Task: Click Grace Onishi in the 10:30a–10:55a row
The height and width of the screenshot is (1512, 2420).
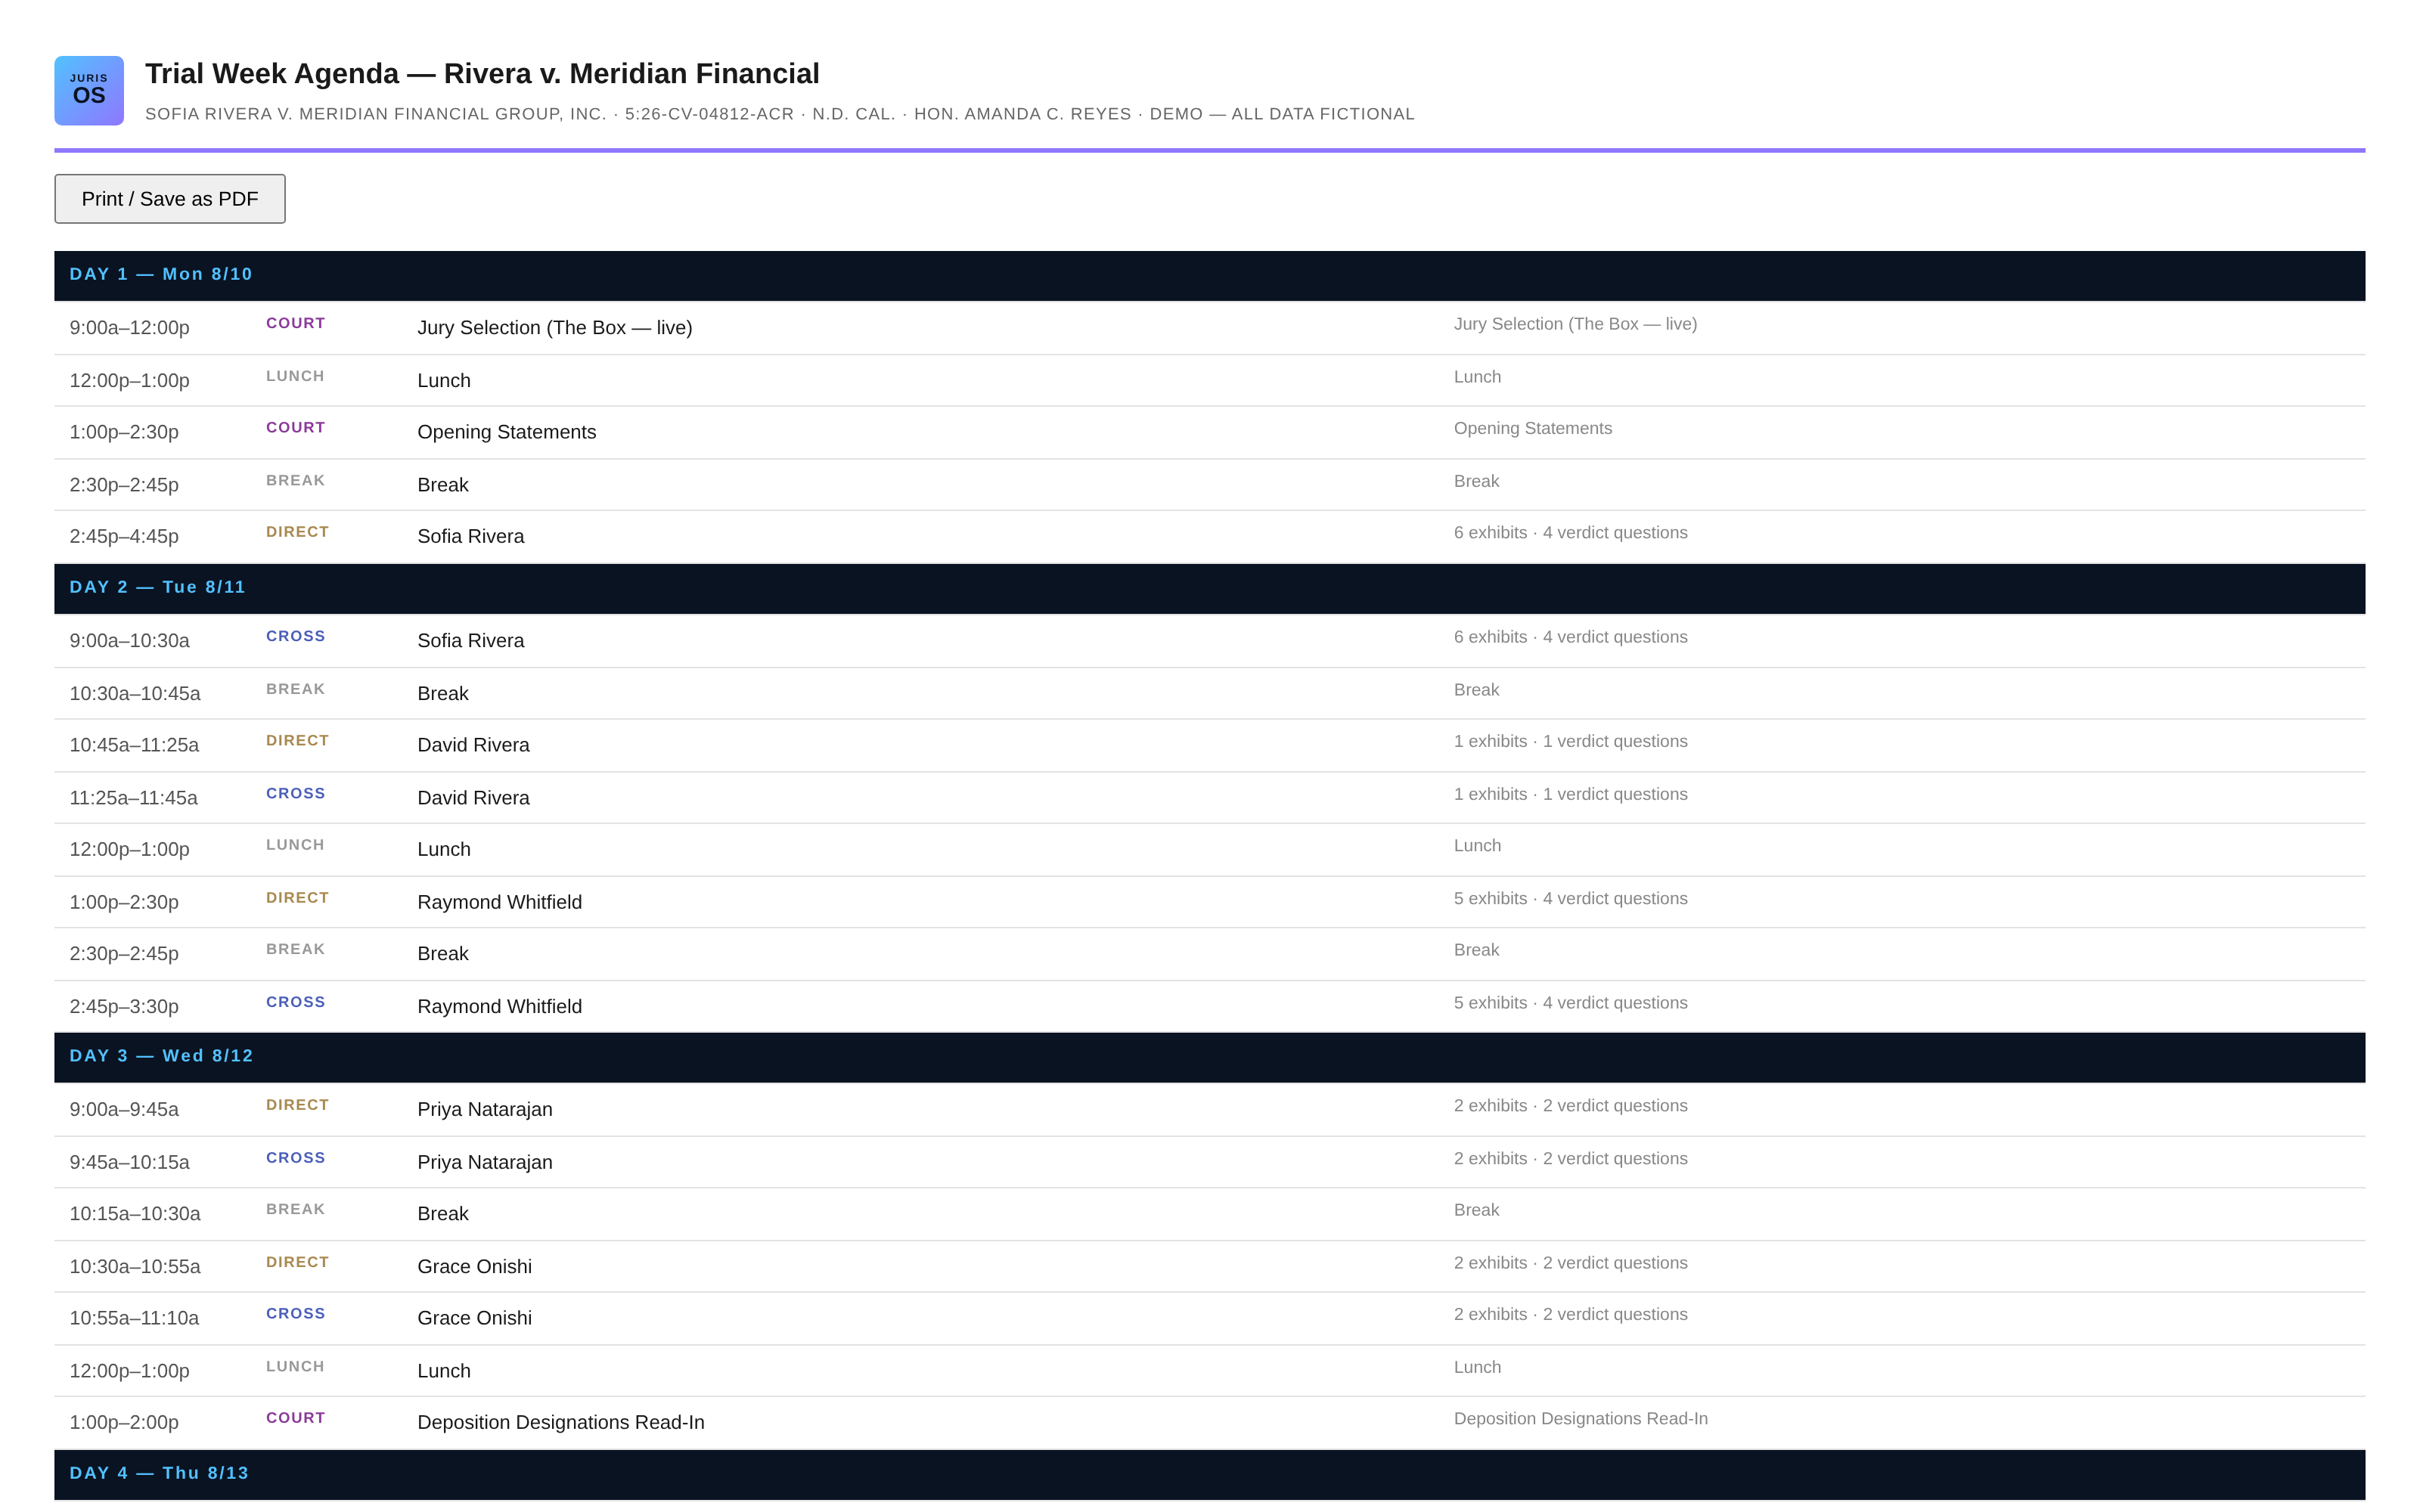Action: 475,1266
